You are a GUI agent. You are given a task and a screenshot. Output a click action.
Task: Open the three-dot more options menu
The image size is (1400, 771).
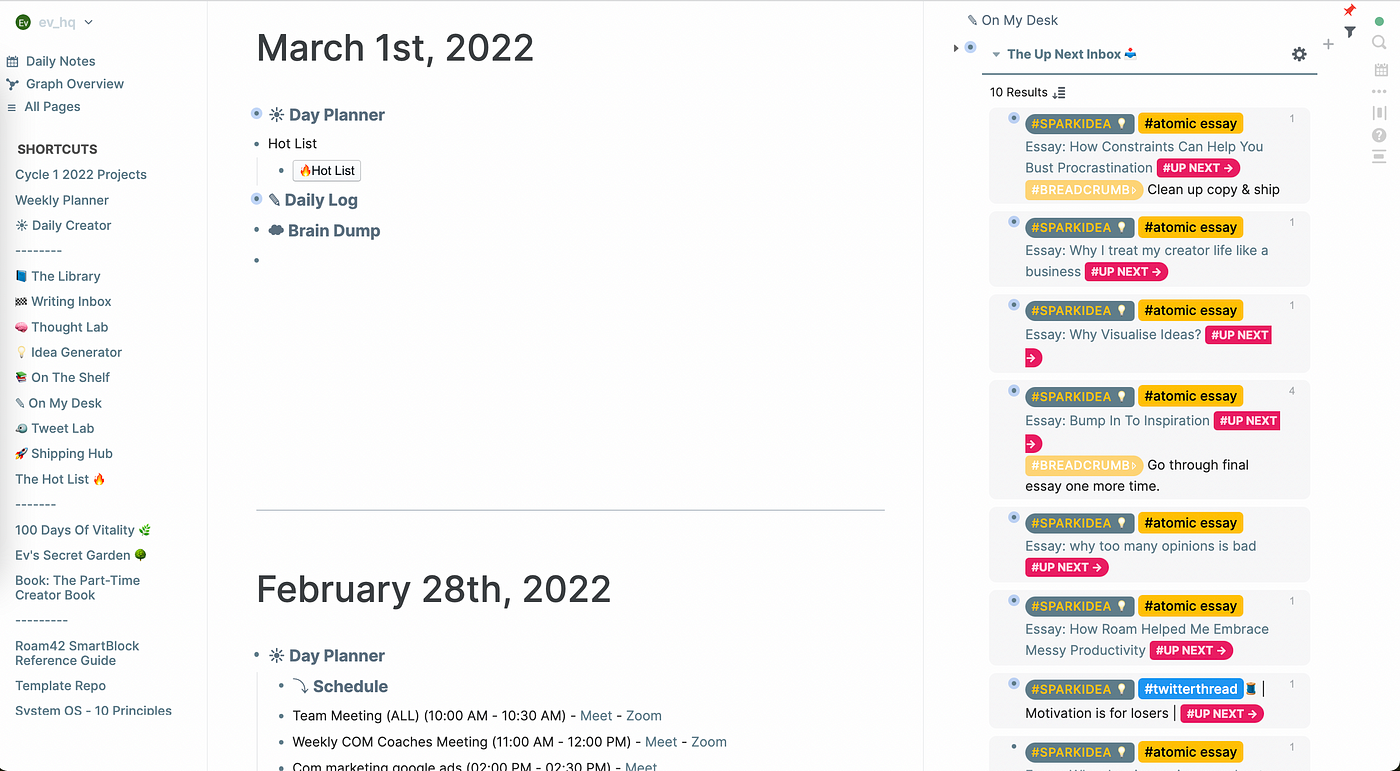coord(1380,92)
